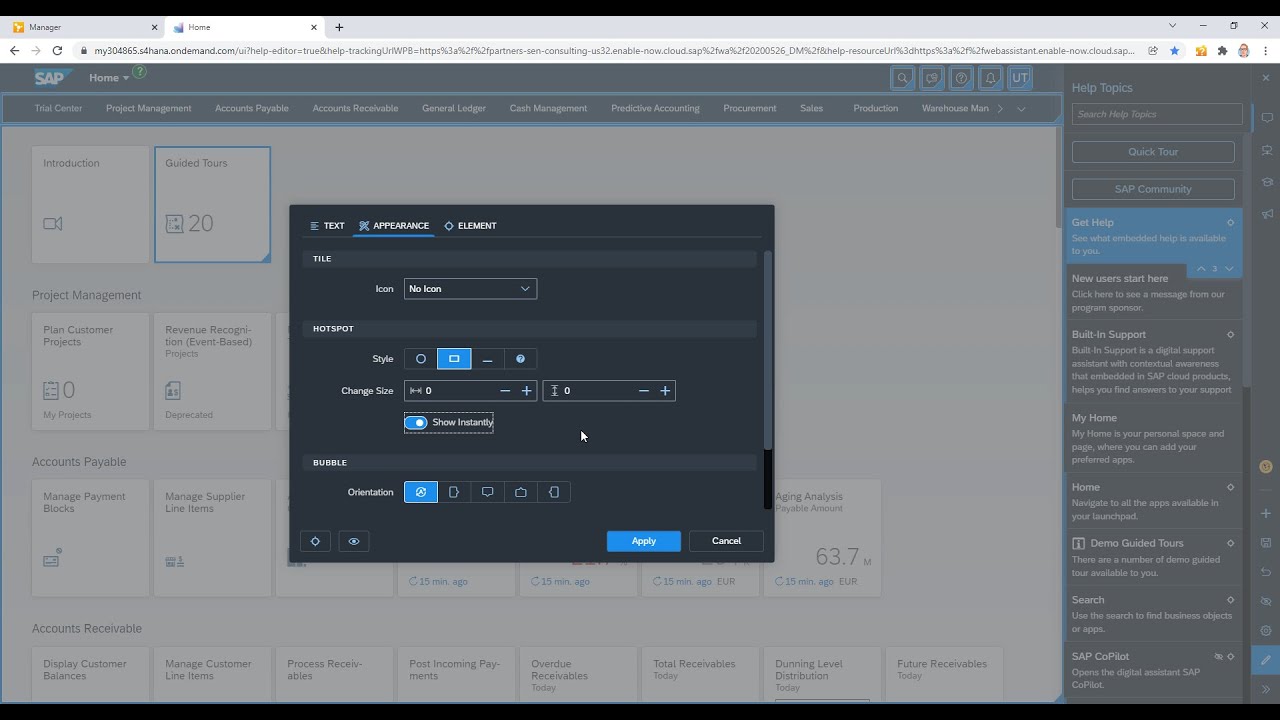Open the Introduction tile

point(90,205)
